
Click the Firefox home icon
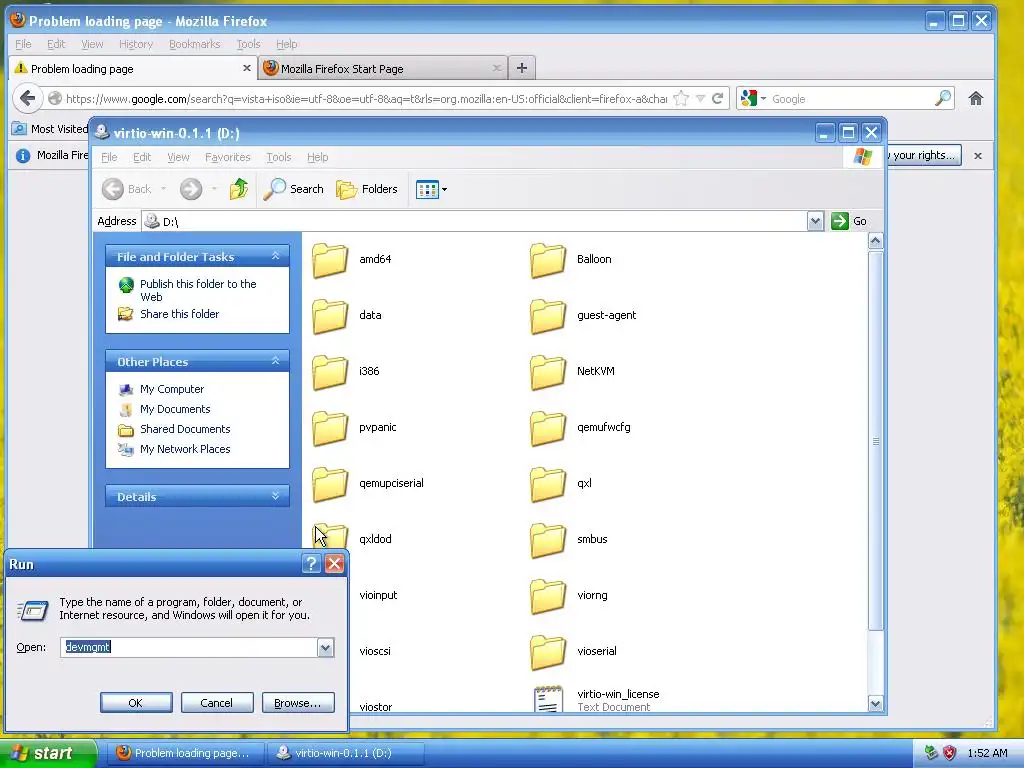pos(976,99)
